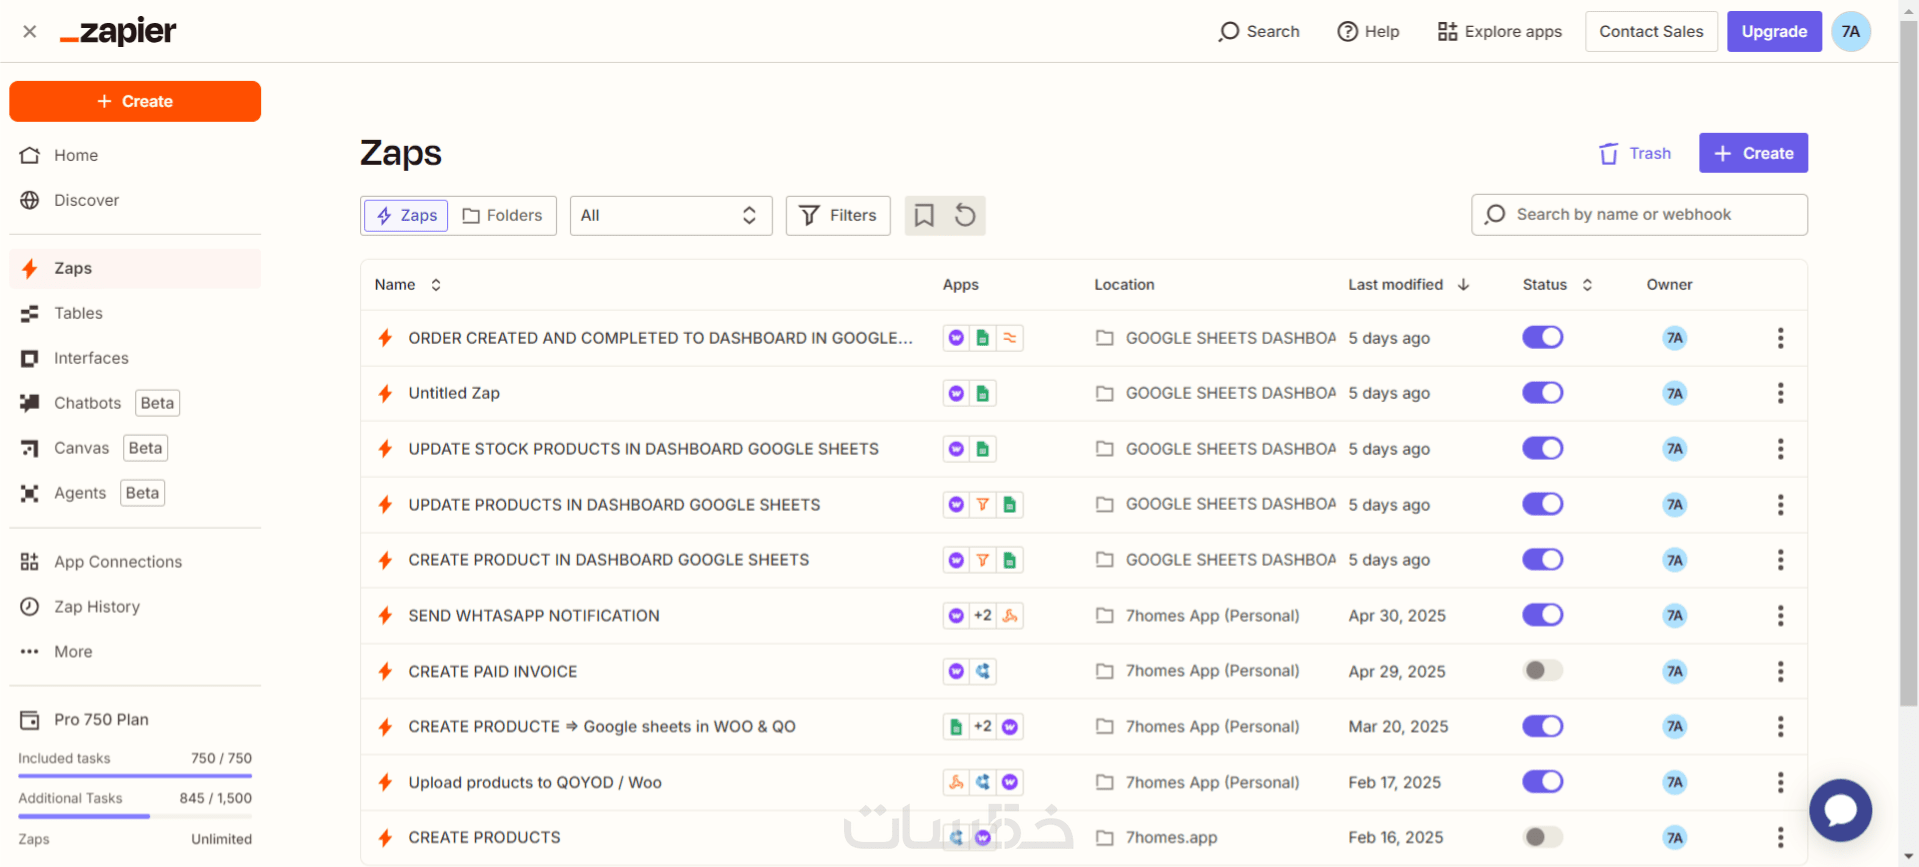Open the chat support bubble
The image size is (1919, 867).
1840,810
